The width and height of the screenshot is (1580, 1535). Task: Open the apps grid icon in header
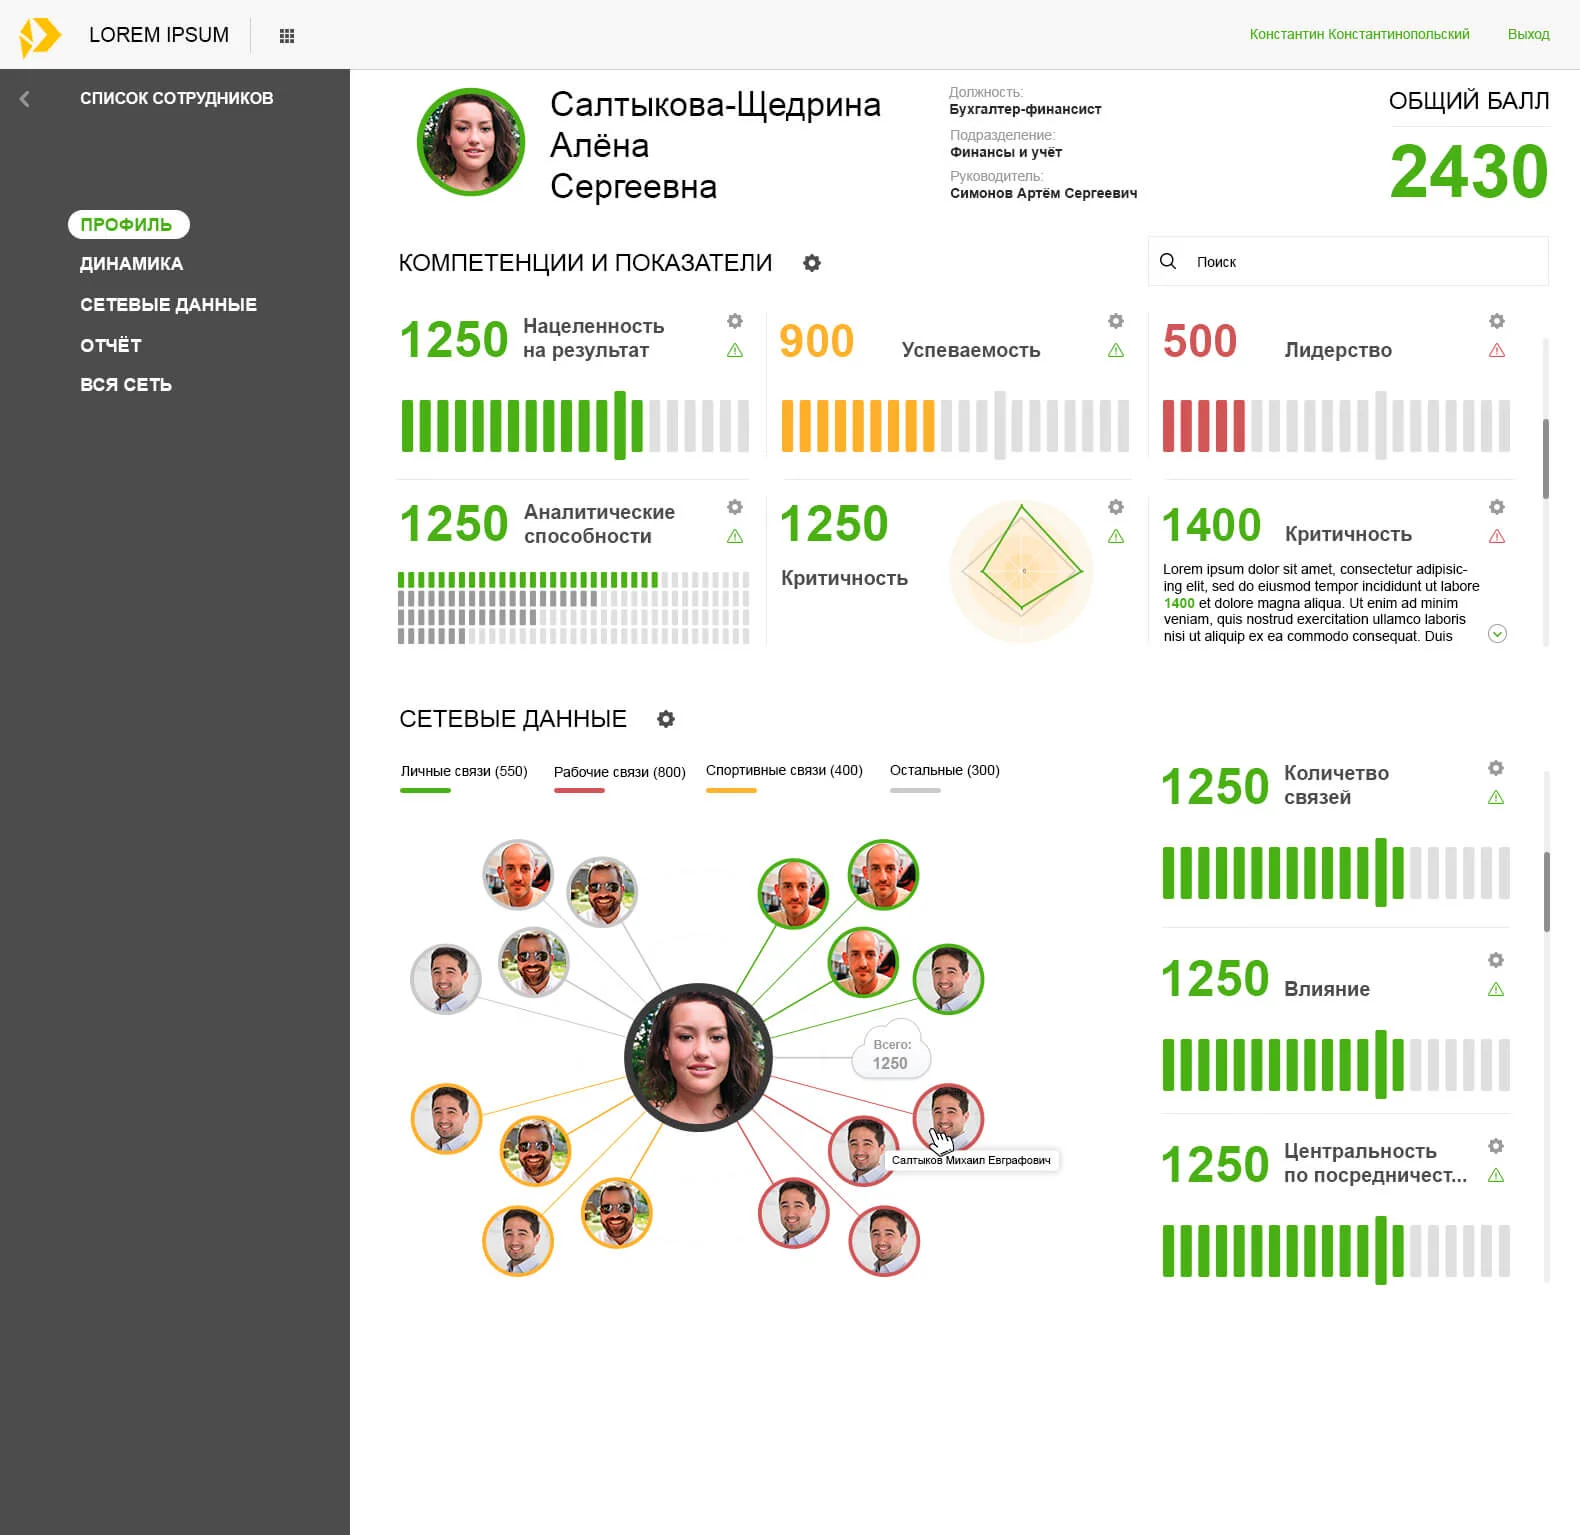[x=287, y=36]
